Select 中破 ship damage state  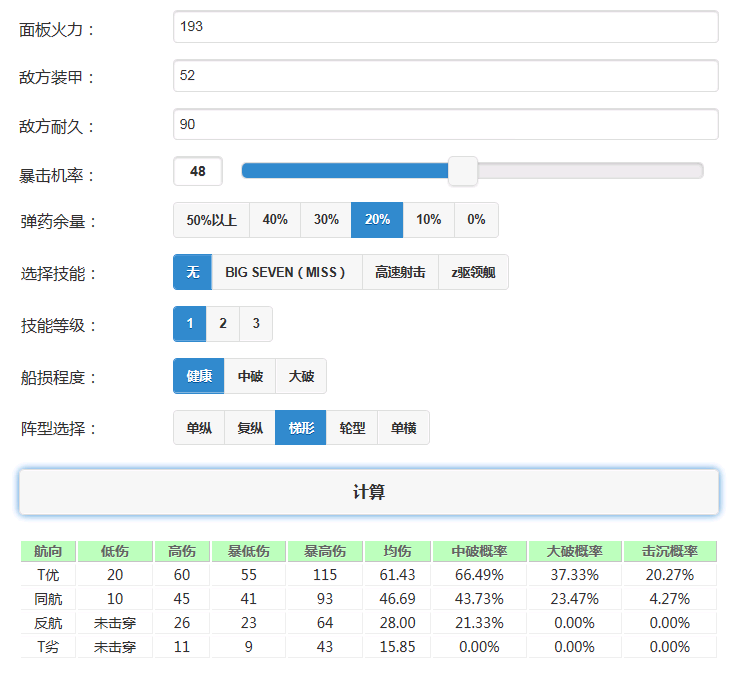pyautogui.click(x=250, y=376)
